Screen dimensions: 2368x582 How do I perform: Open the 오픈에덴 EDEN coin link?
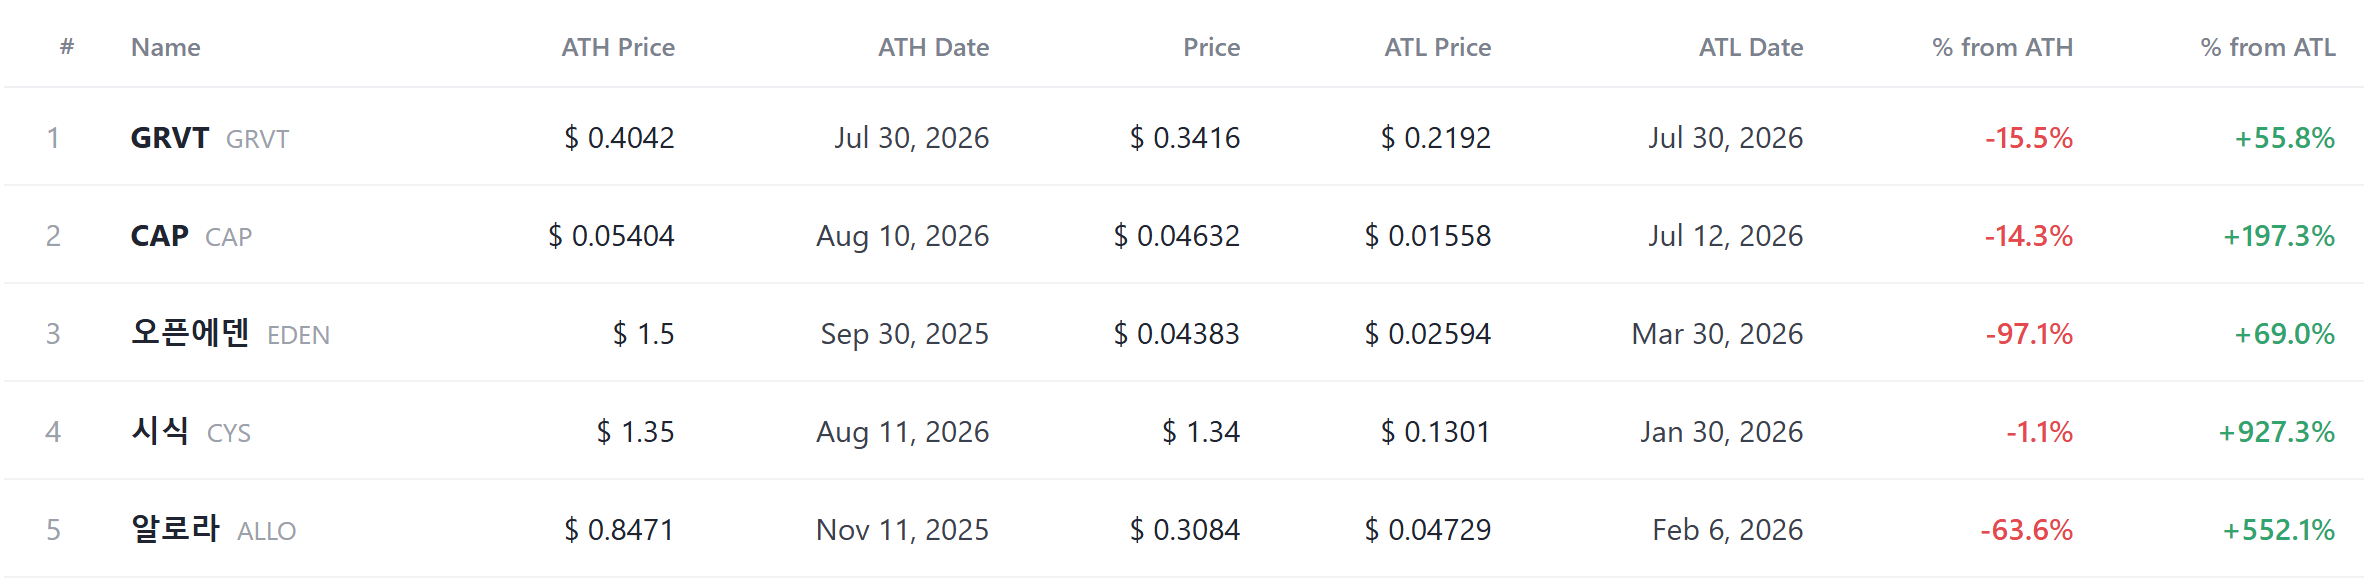tap(230, 333)
